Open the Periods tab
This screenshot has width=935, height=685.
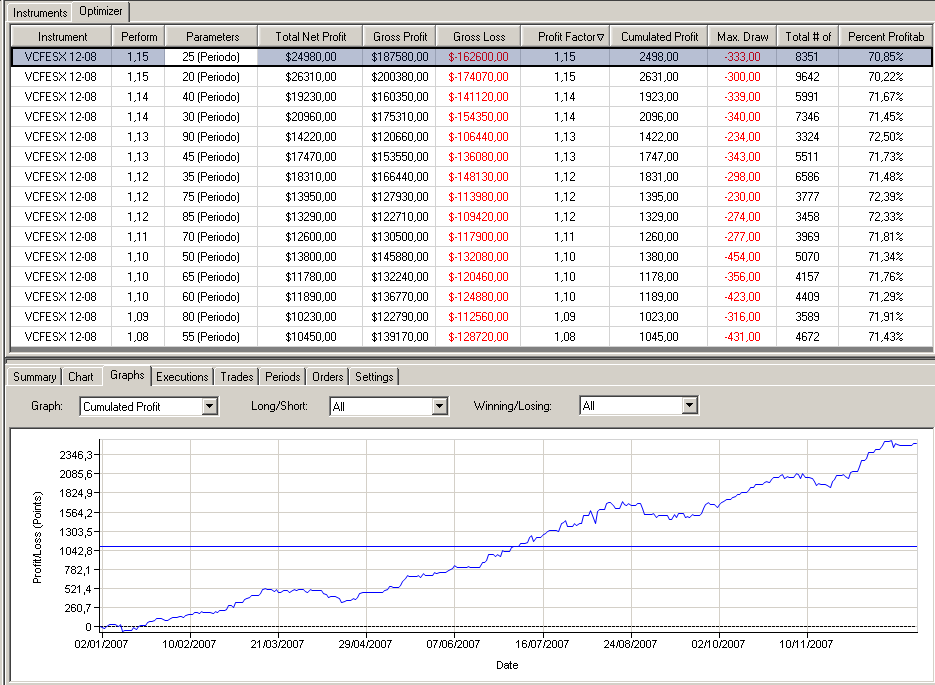[x=283, y=377]
